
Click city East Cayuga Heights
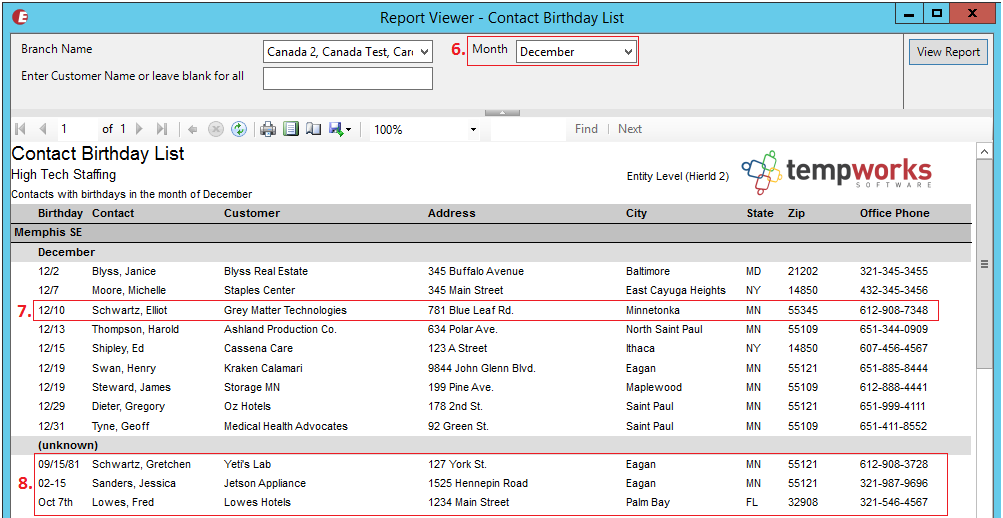click(x=676, y=290)
